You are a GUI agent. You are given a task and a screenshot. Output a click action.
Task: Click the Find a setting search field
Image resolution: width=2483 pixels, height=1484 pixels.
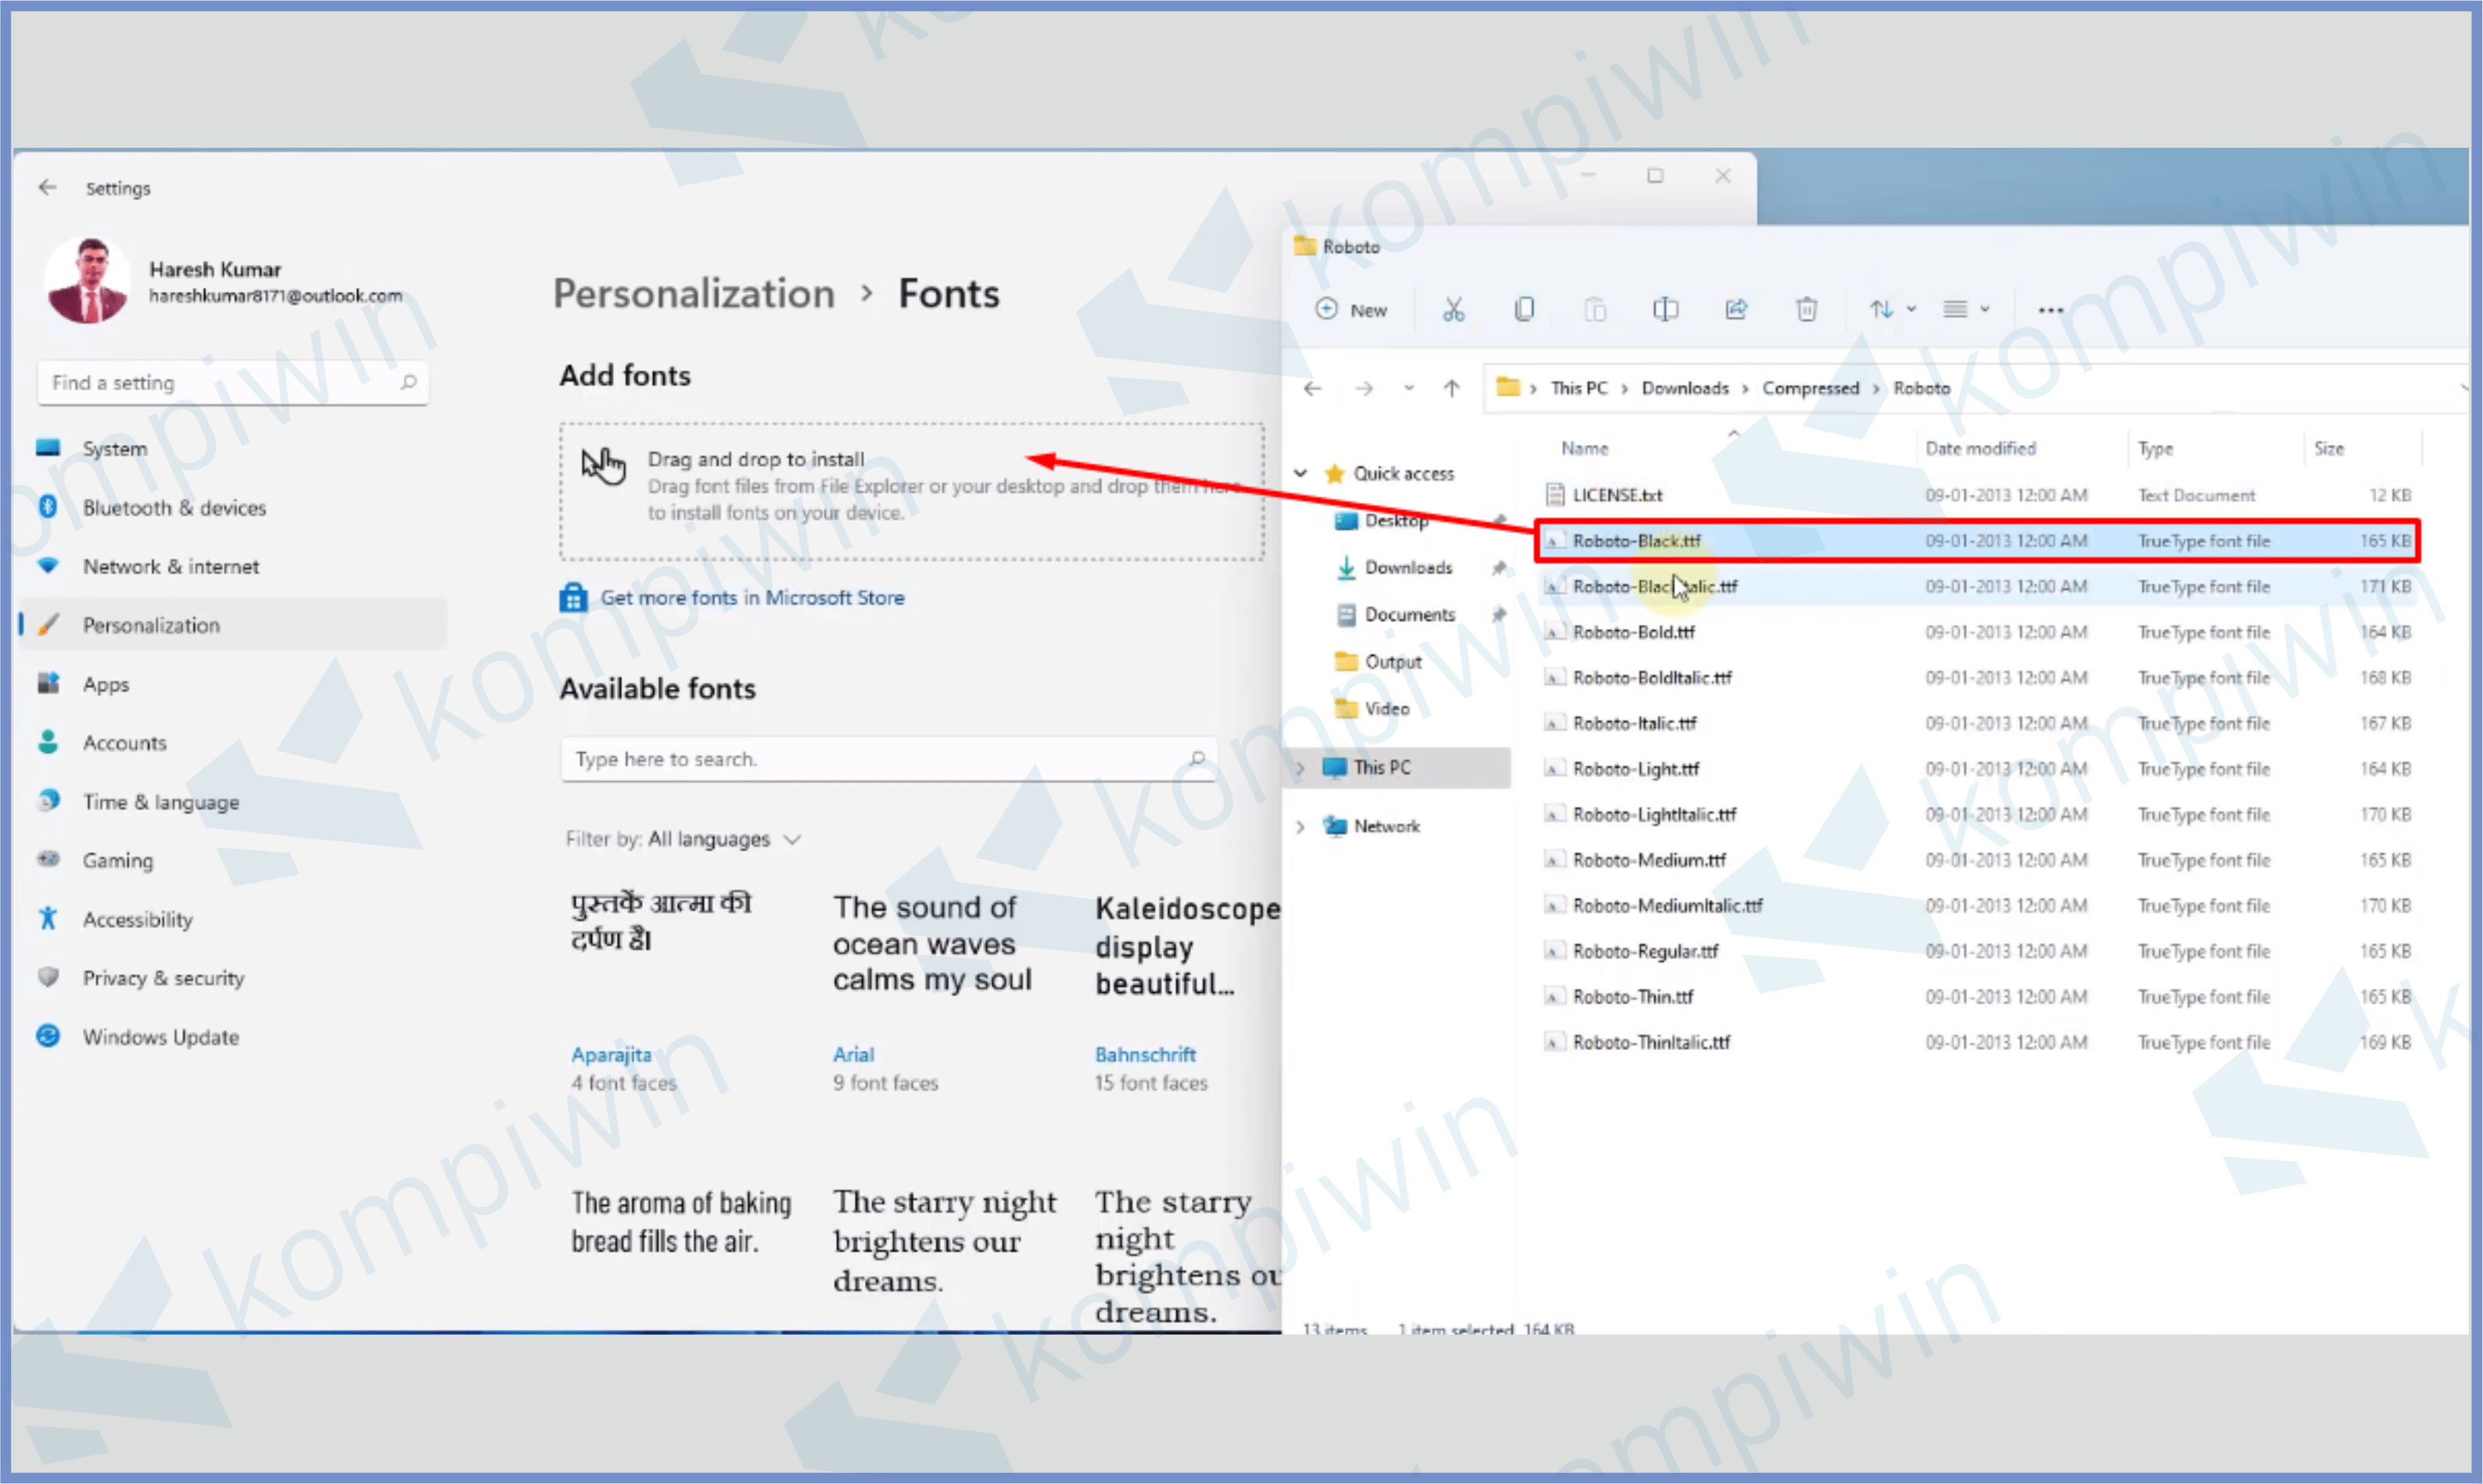pyautogui.click(x=233, y=382)
